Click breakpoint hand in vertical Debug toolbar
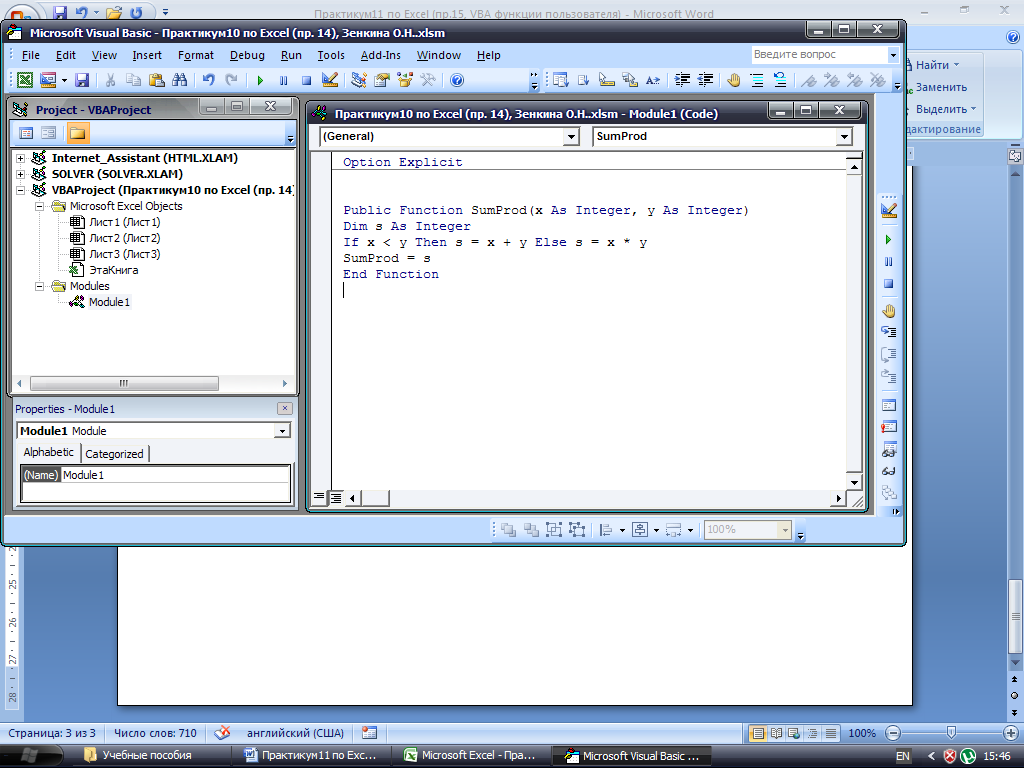The width and height of the screenshot is (1024, 768). coord(889,311)
